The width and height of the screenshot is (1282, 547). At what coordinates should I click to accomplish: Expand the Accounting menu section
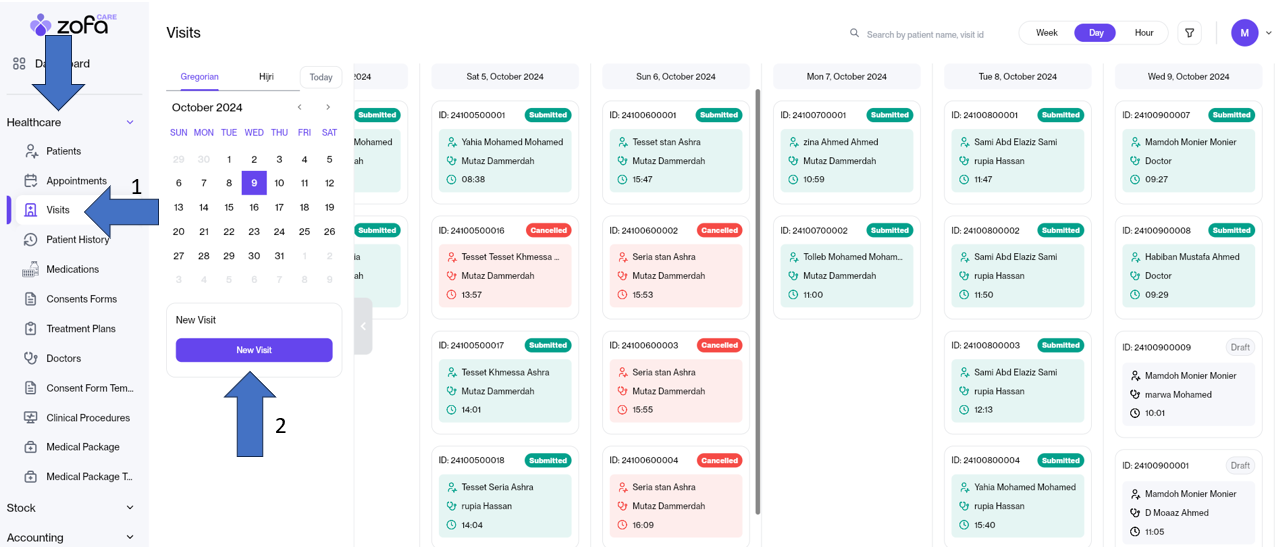click(129, 537)
